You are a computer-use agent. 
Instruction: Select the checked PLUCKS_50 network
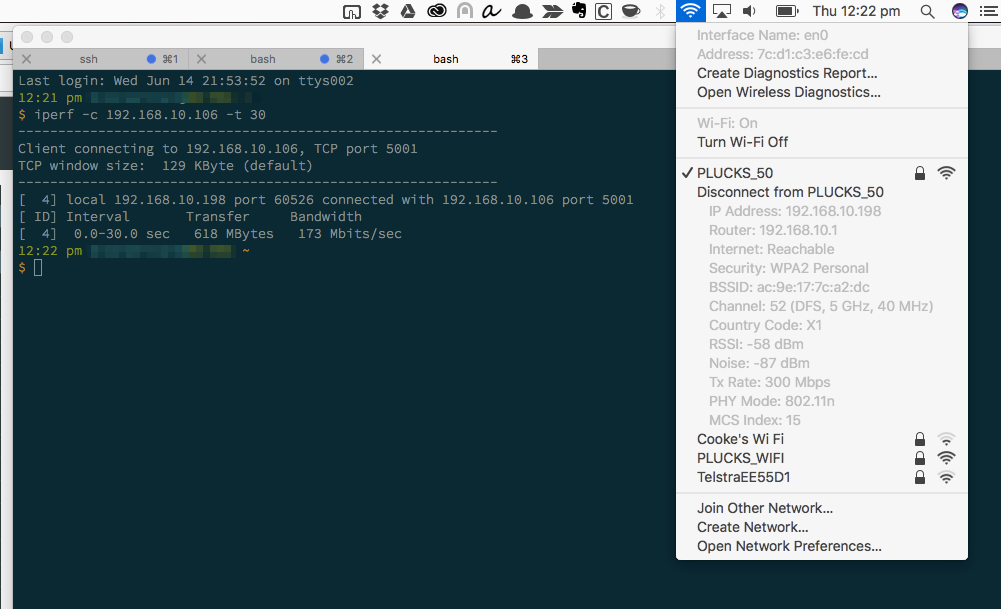coord(735,173)
